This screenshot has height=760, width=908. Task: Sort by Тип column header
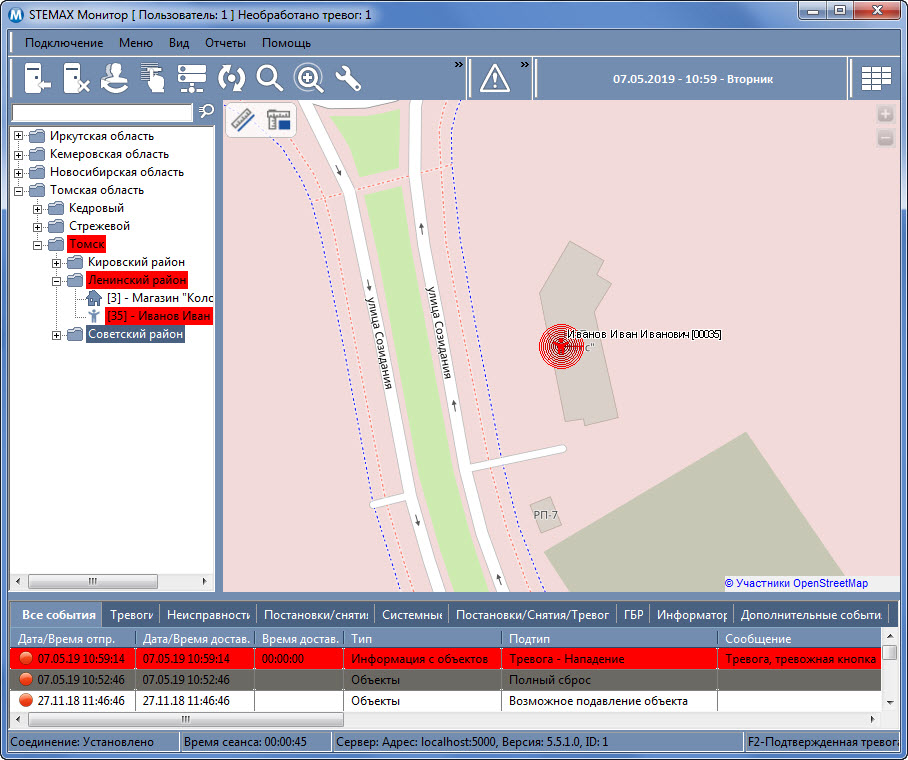[x=423, y=638]
